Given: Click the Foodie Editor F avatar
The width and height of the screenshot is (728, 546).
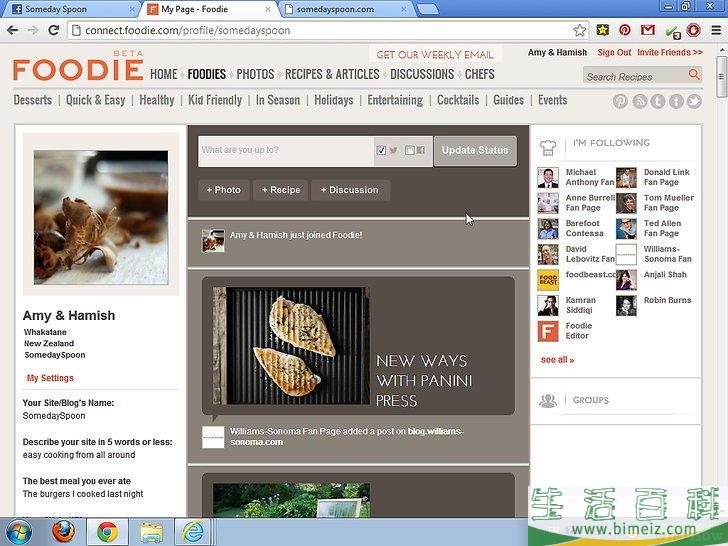Looking at the screenshot, I should click(x=548, y=331).
